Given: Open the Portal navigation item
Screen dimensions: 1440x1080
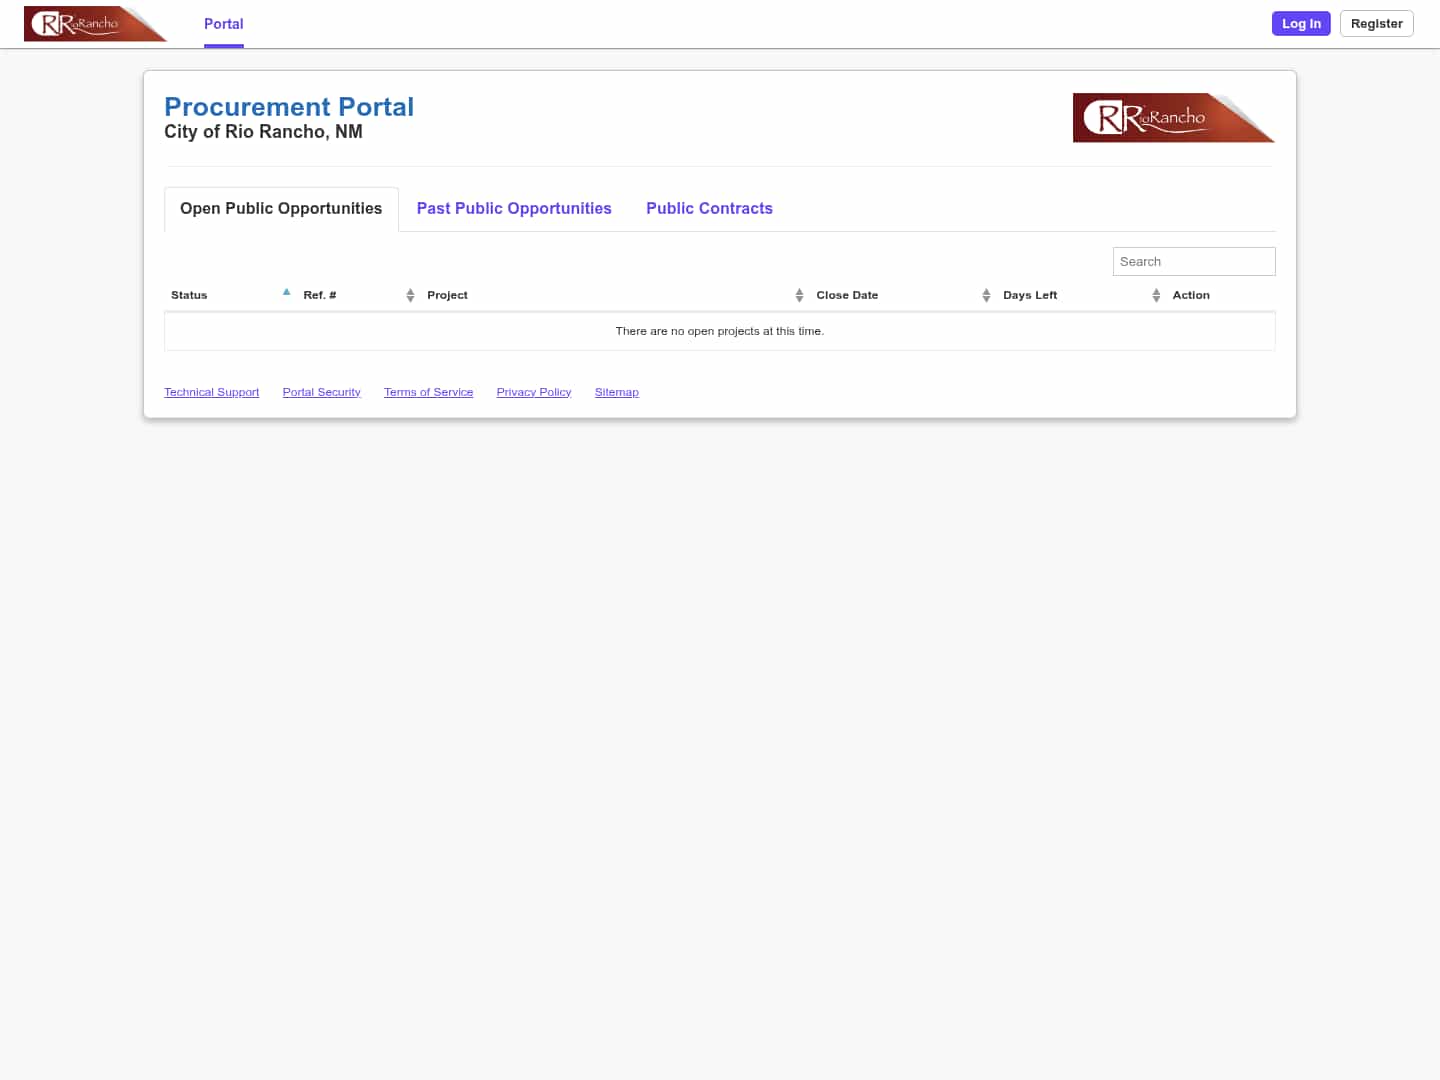Looking at the screenshot, I should point(224,24).
